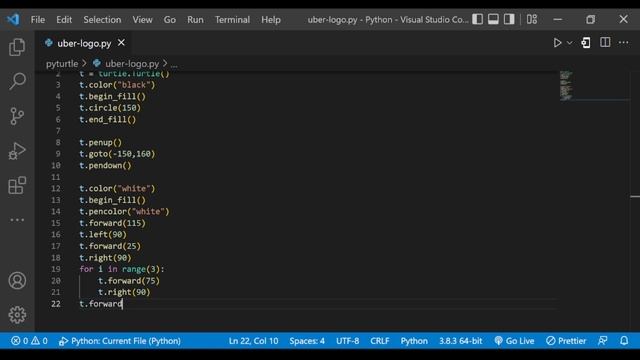
Task: Click pyturtle folder in breadcrumb
Action: click(x=62, y=64)
